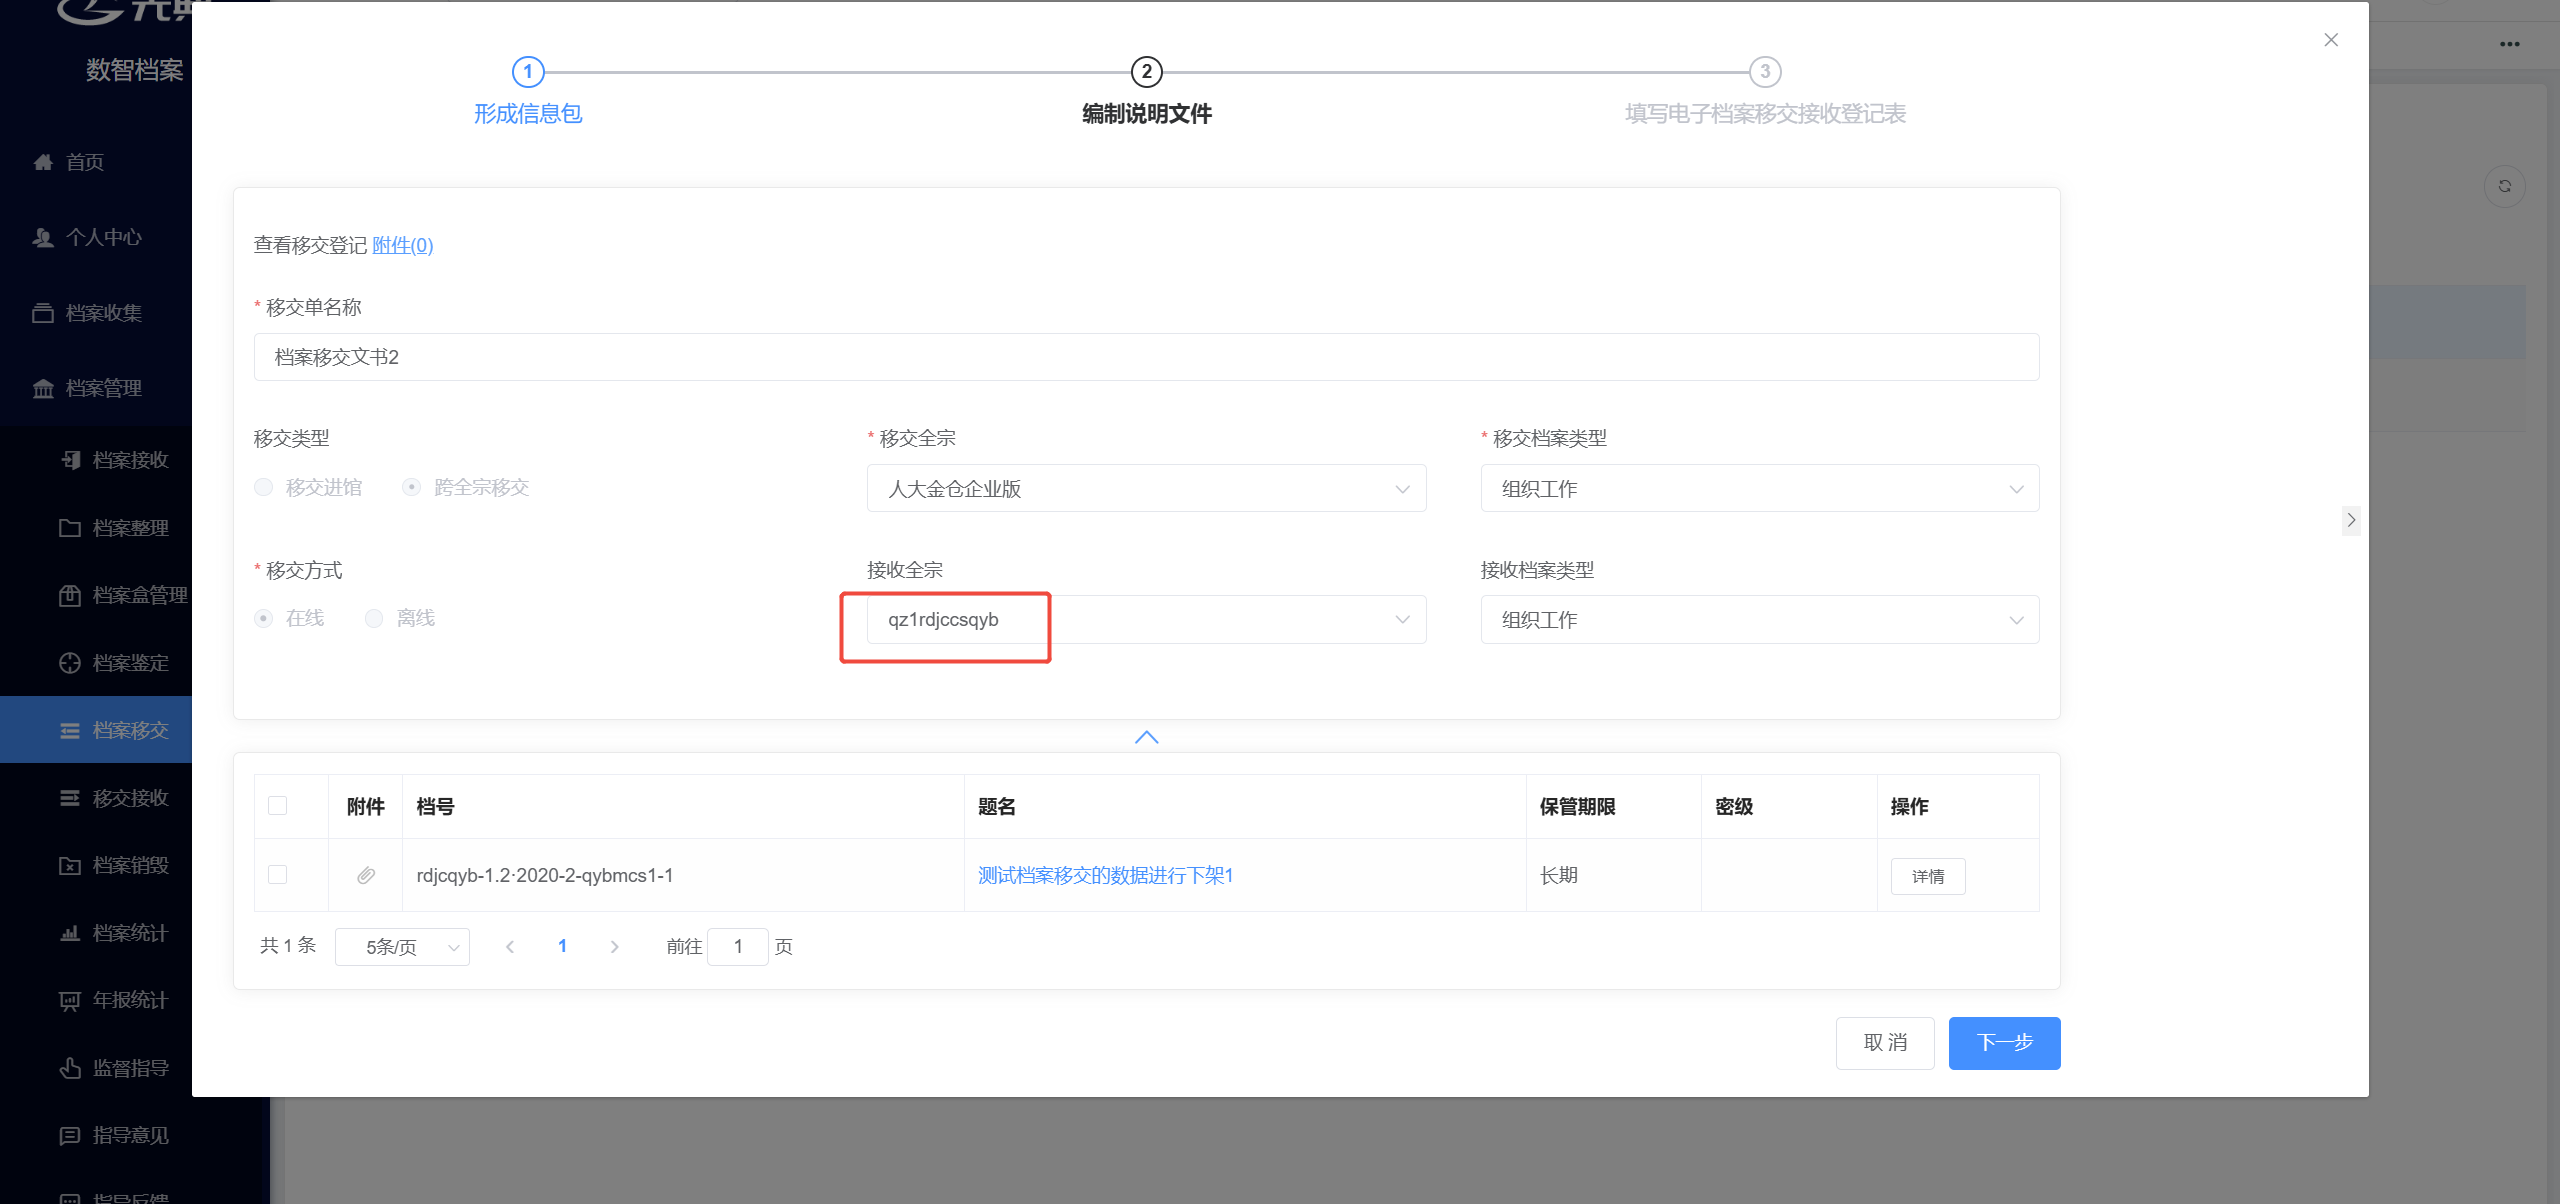This screenshot has height=1204, width=2560.
Task: Click 填写电子档案移交接收登记表 step label
Action: tap(1765, 114)
